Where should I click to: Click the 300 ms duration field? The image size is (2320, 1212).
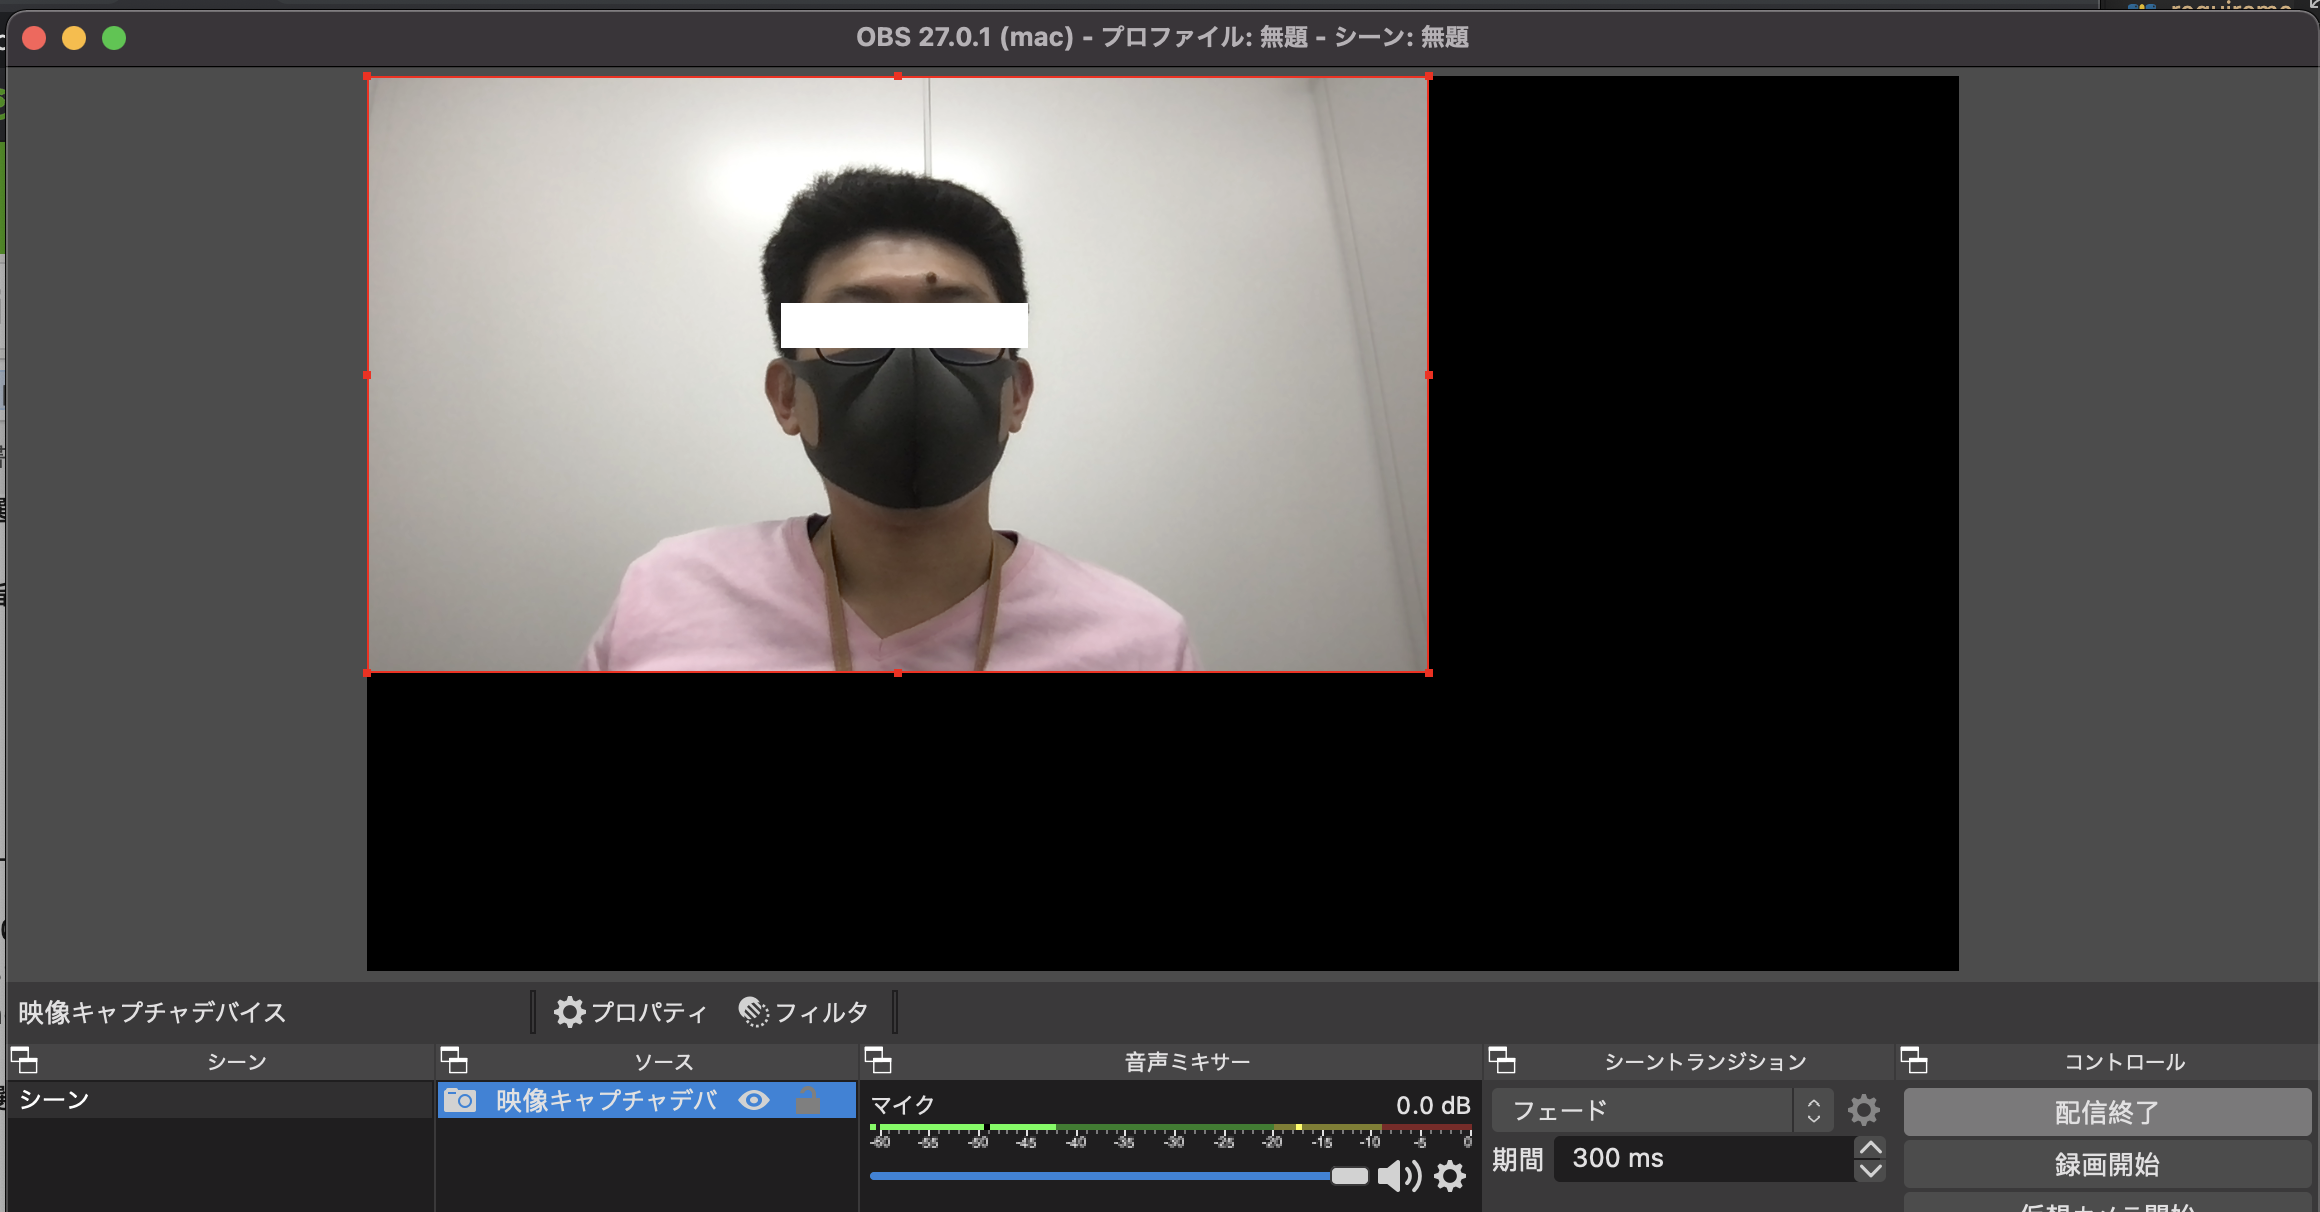[x=1700, y=1159]
